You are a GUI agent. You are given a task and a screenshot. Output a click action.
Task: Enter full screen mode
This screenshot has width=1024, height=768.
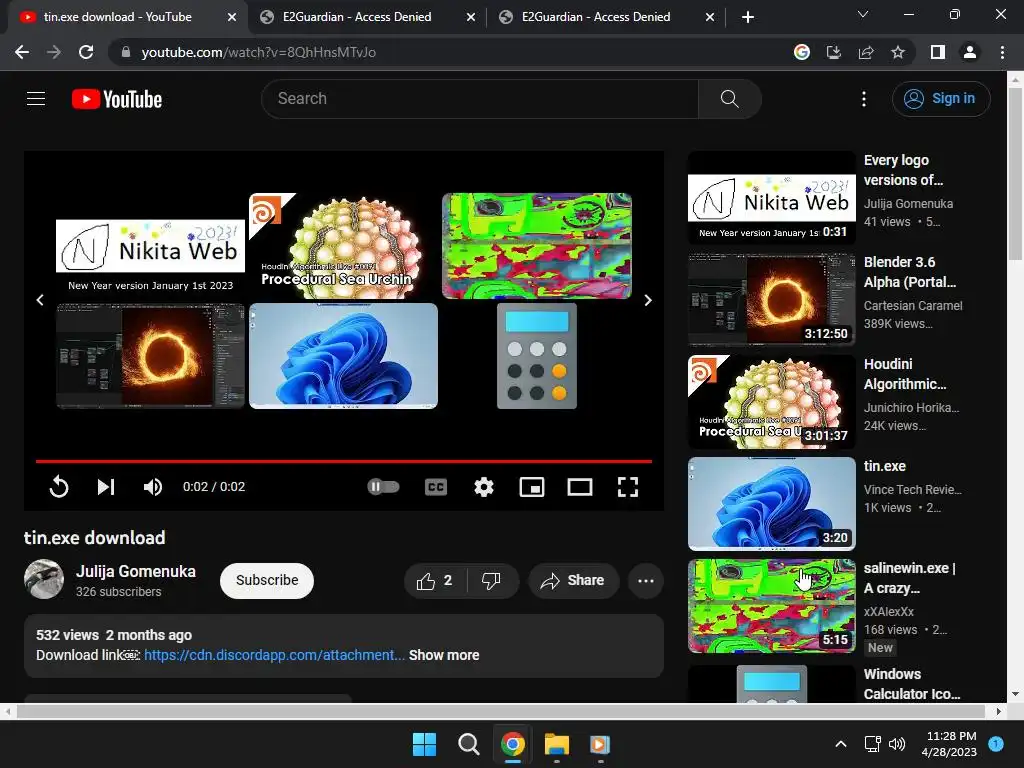628,487
